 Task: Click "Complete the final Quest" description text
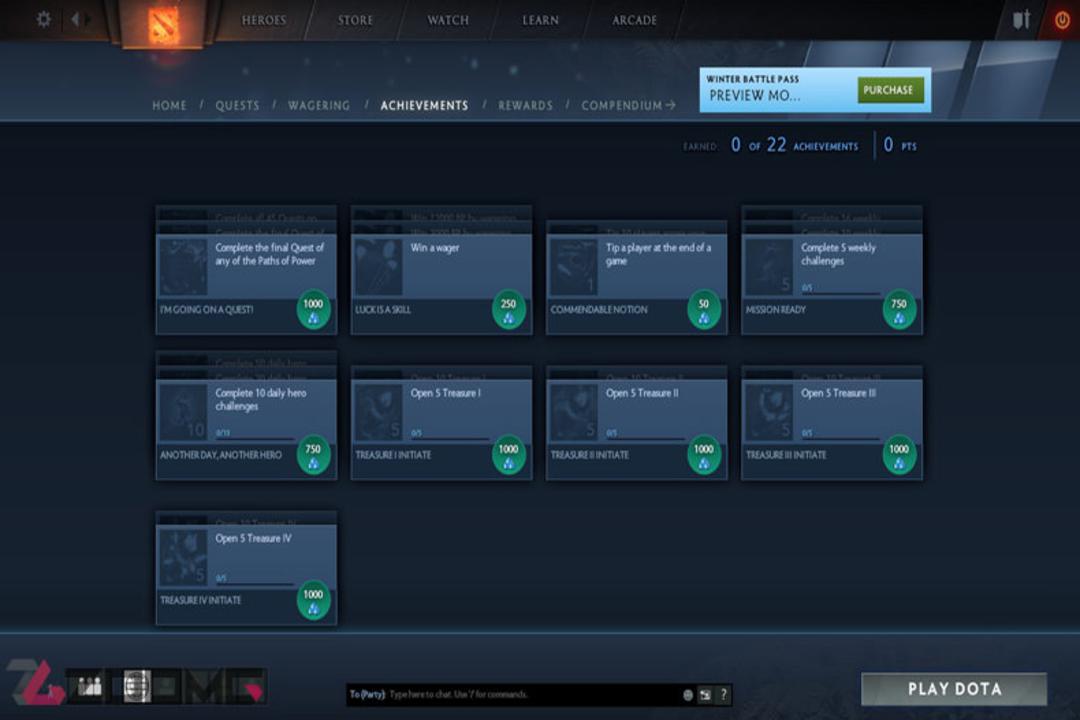click(269, 254)
